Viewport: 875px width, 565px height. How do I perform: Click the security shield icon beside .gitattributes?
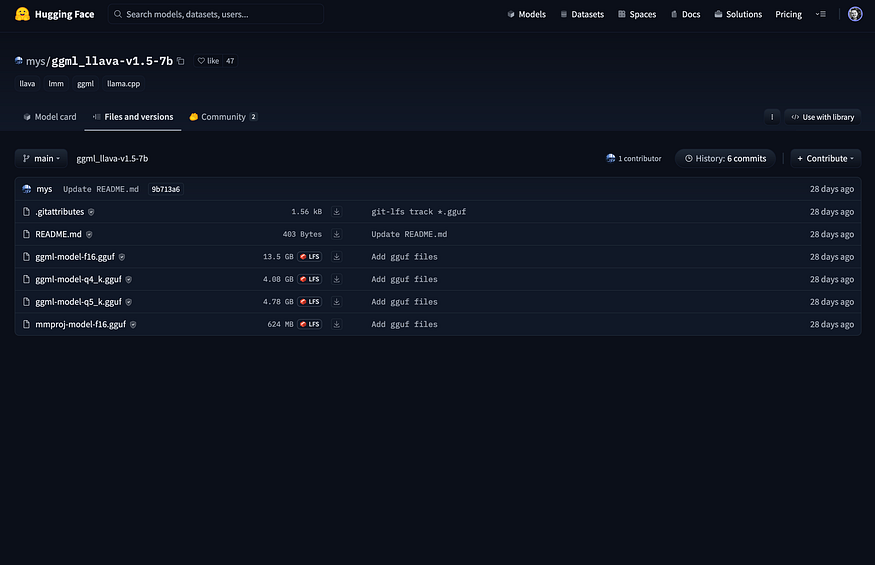pos(91,212)
